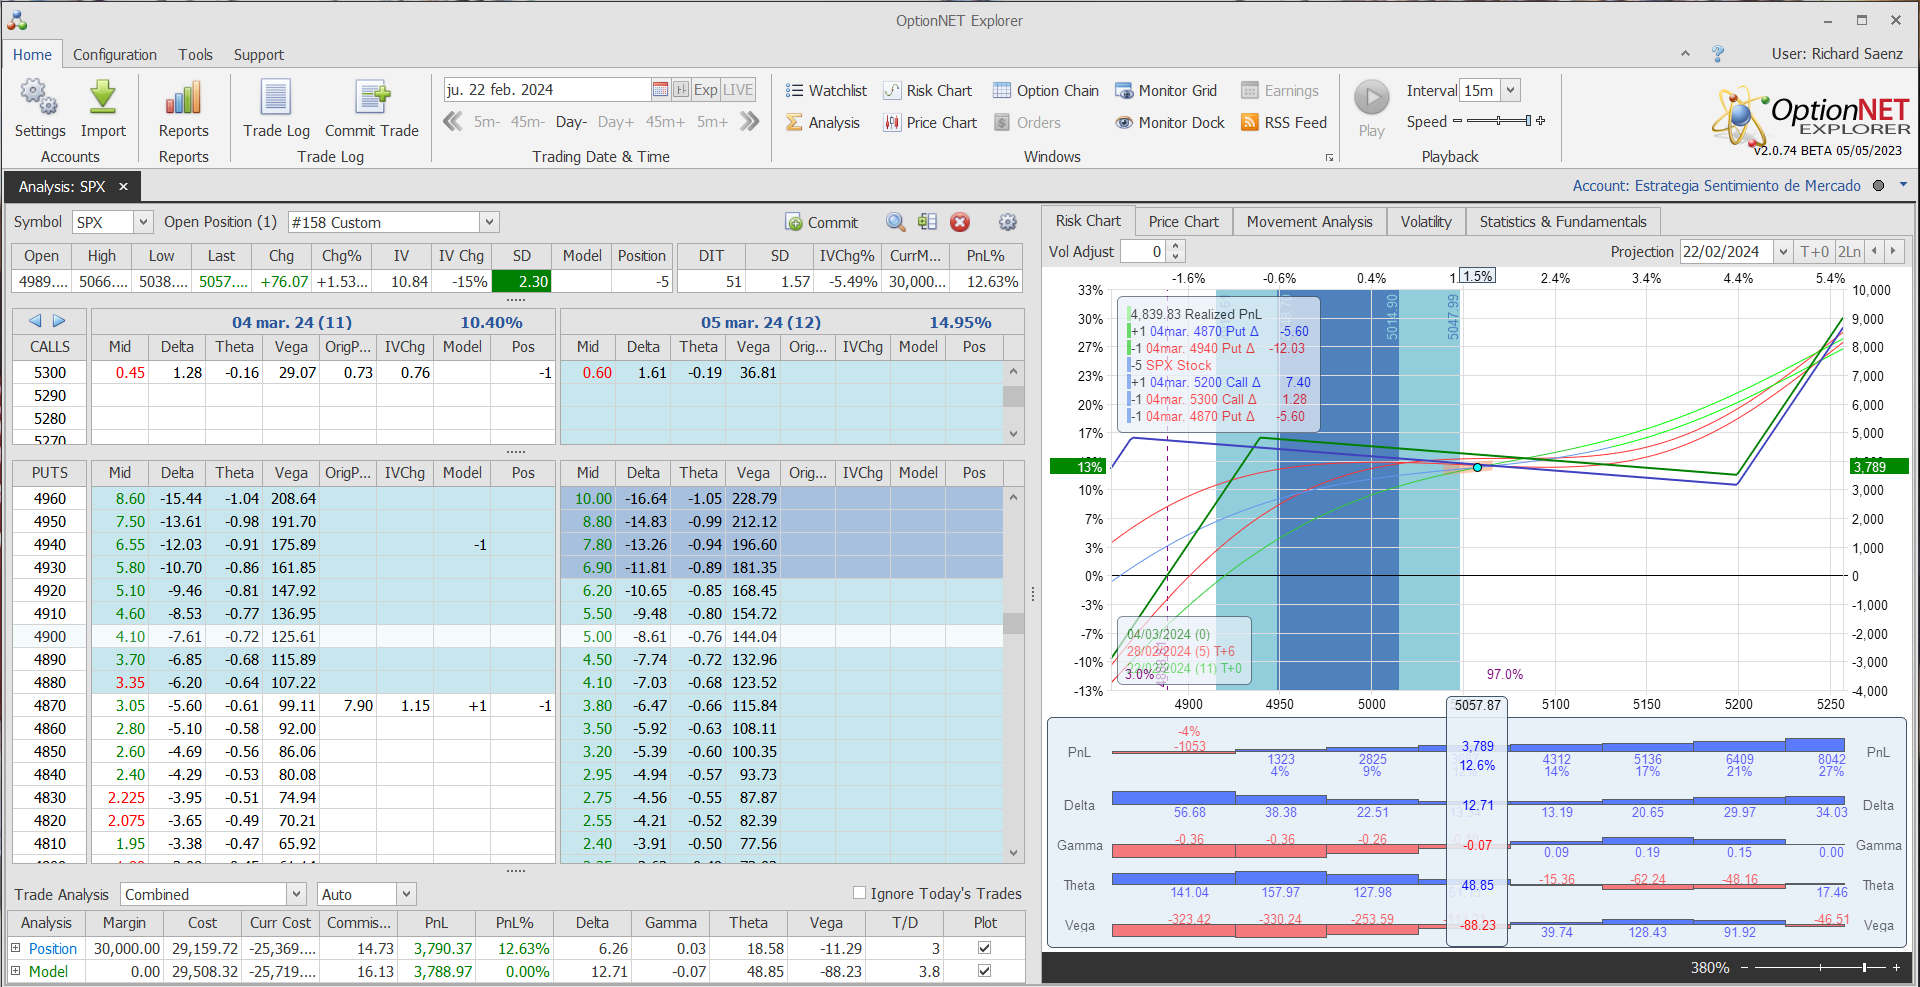Screen dimensions: 1920x987
Task: Open the Reports chart icon
Action: tap(183, 98)
